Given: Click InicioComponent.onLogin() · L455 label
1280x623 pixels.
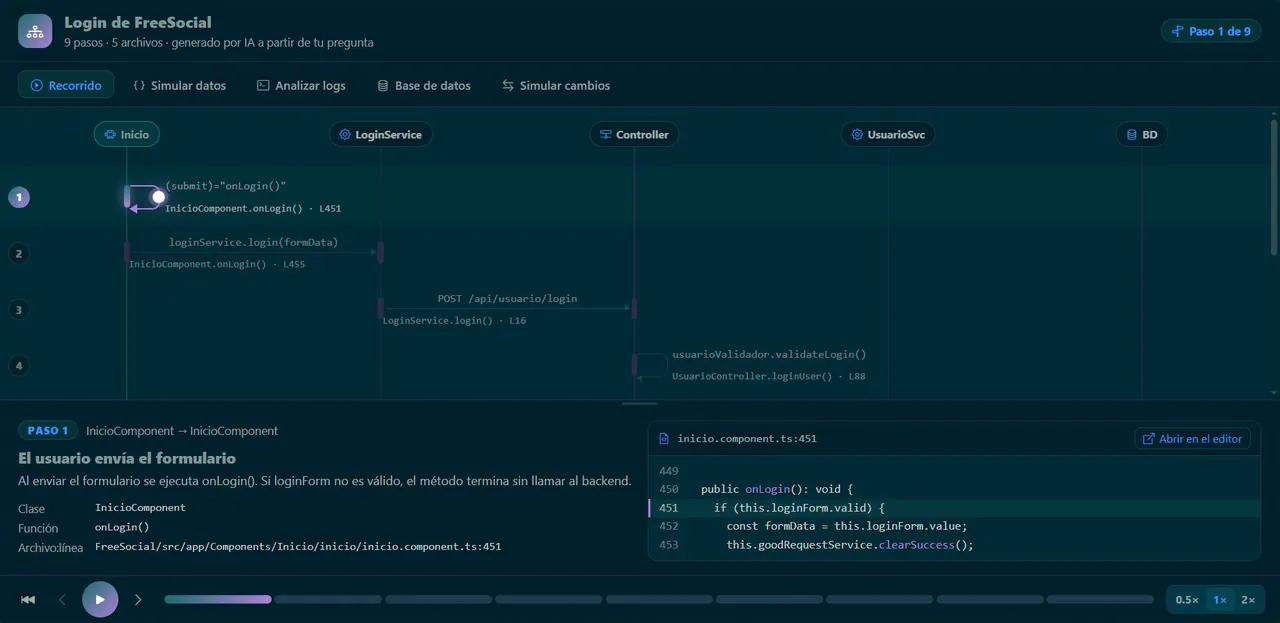Looking at the screenshot, I should 217,264.
